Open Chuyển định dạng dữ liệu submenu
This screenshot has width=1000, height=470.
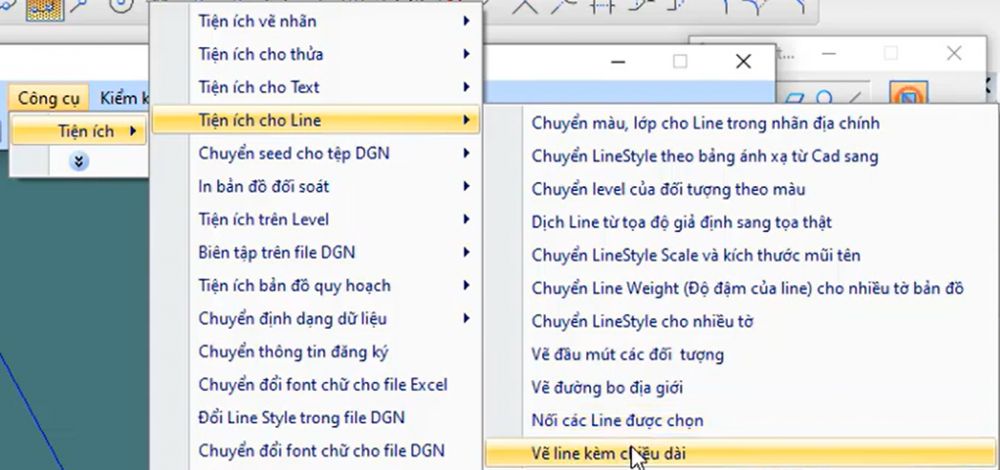coord(316,318)
